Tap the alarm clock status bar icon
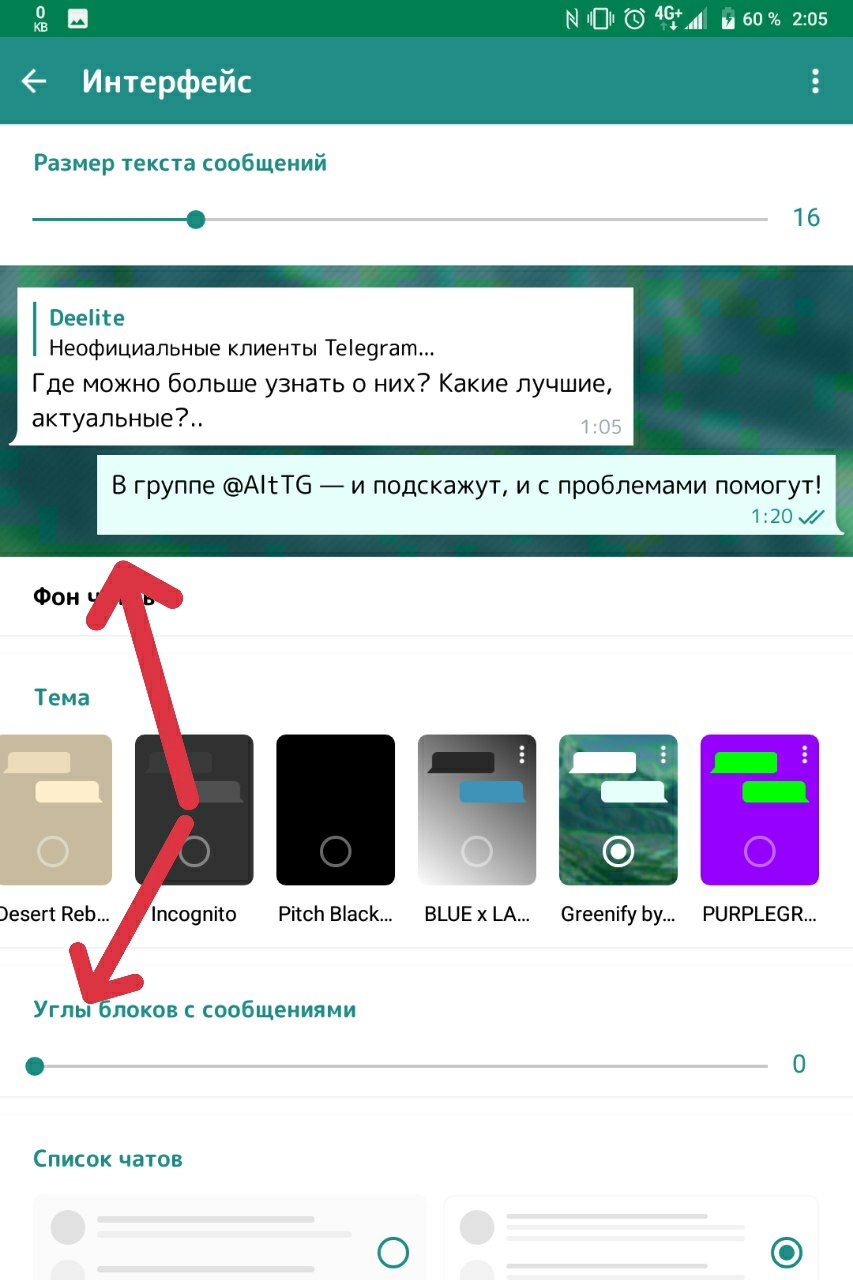 click(x=634, y=18)
